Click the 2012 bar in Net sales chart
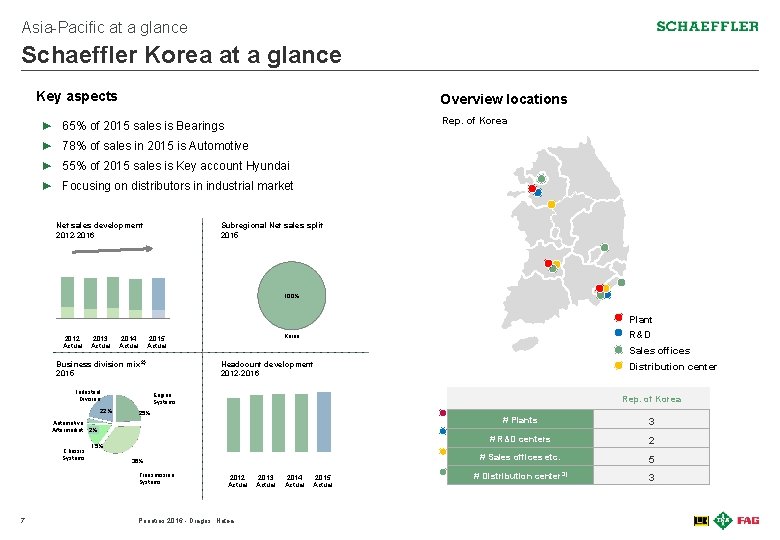 point(67,297)
